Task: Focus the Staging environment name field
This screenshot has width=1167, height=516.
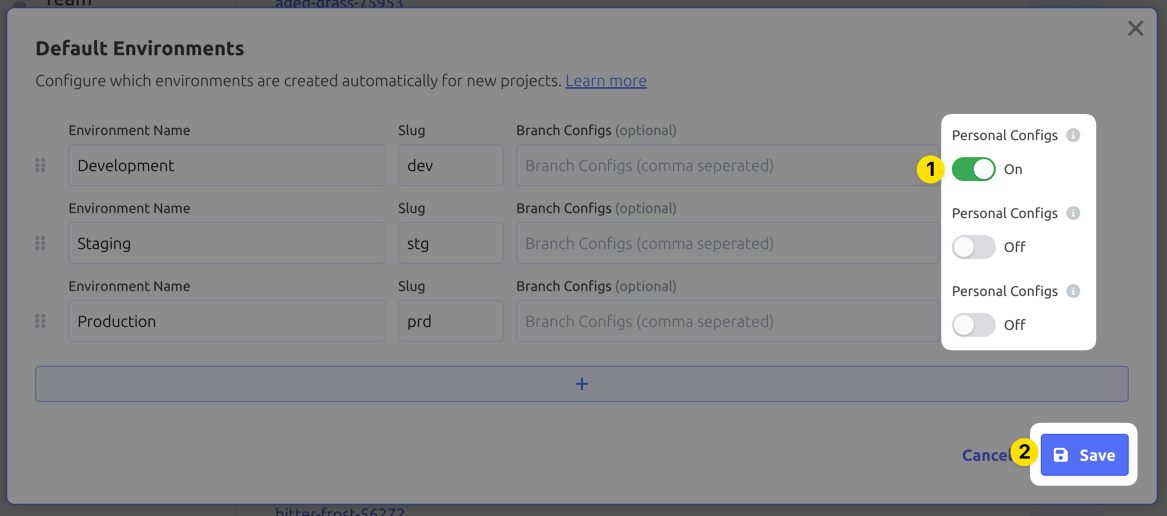Action: (227, 243)
